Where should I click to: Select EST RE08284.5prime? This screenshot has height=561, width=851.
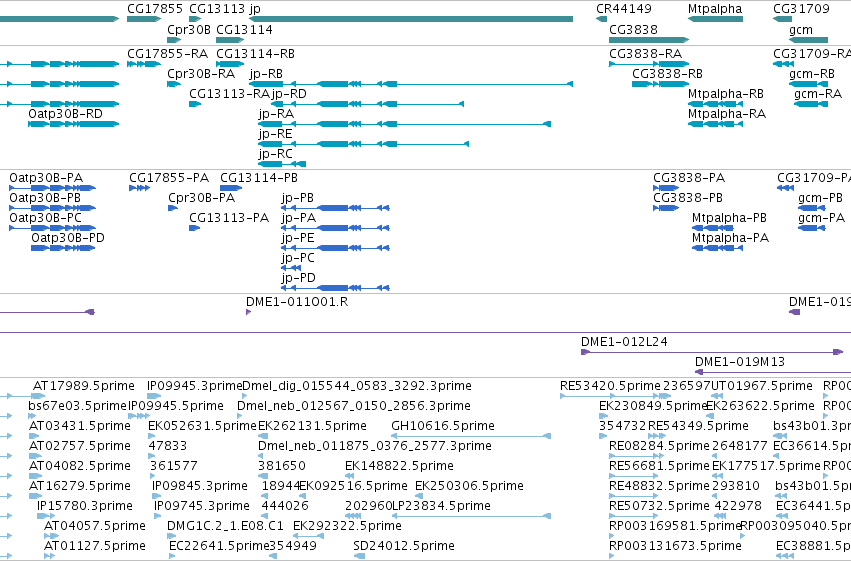click(x=659, y=447)
